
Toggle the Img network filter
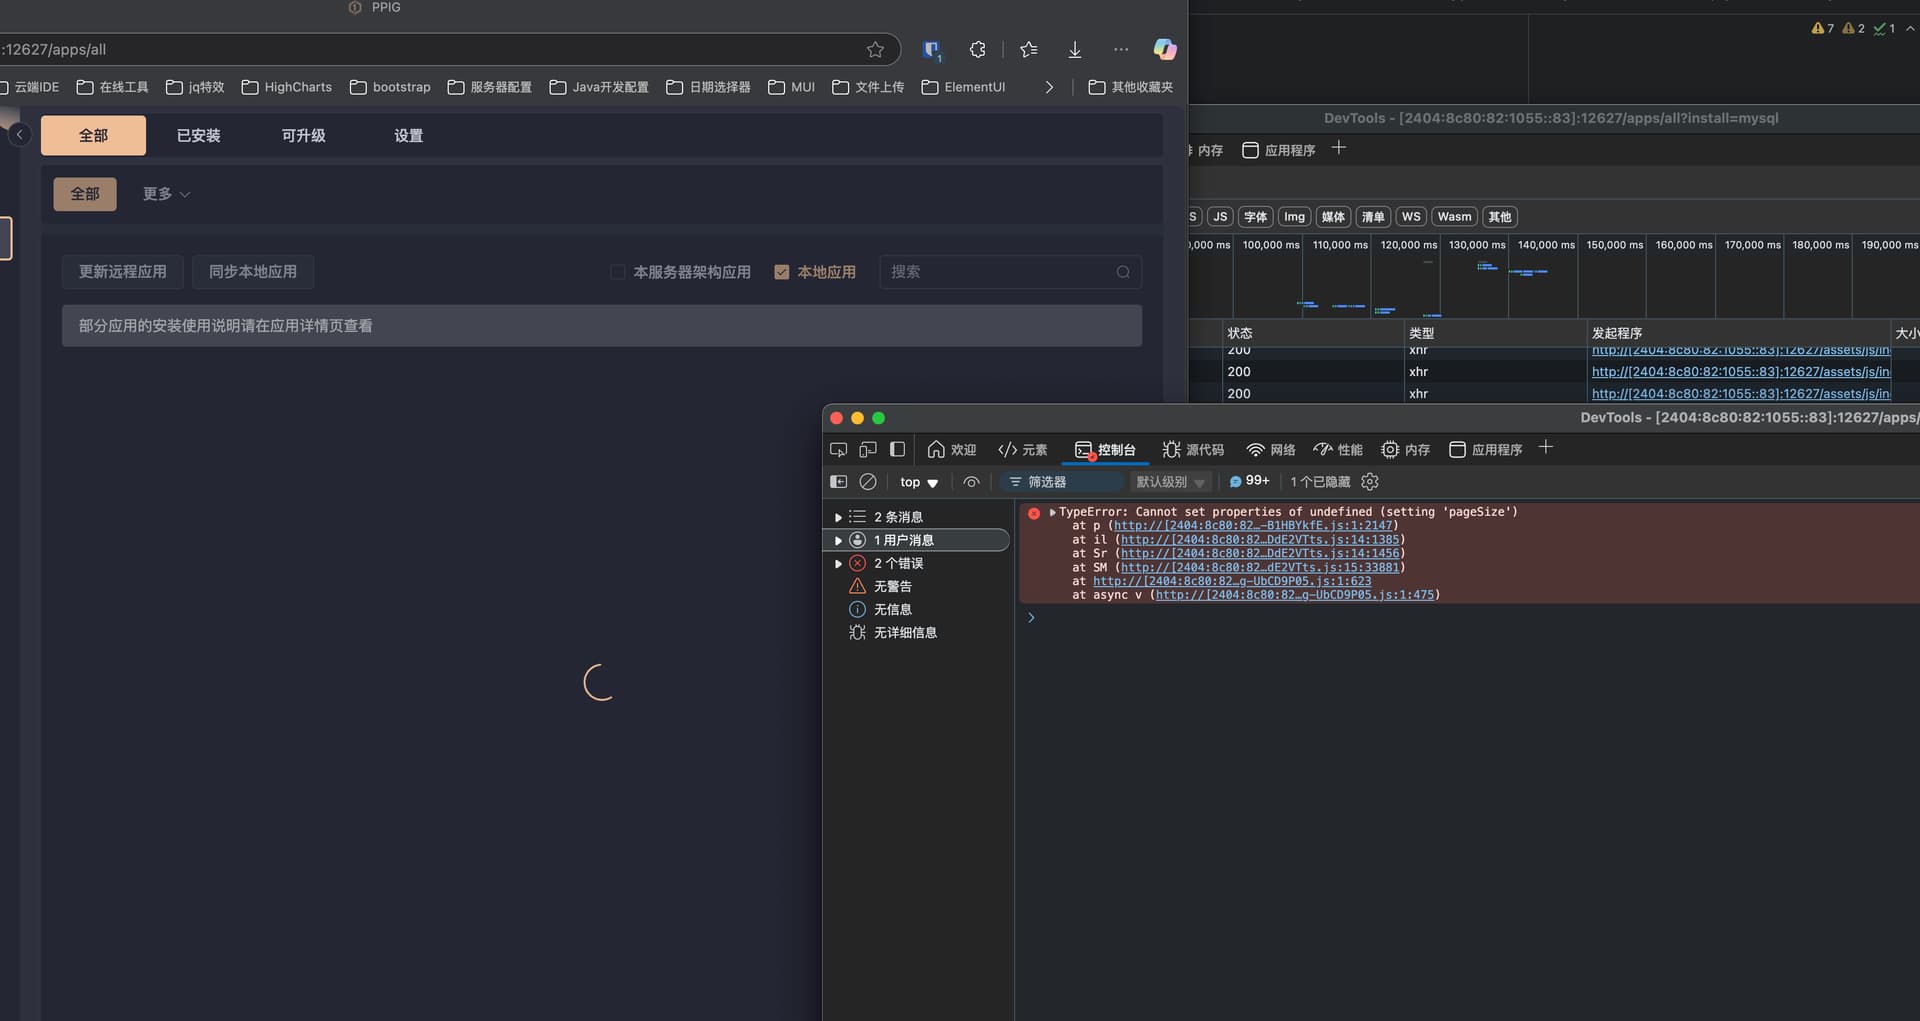(x=1294, y=217)
